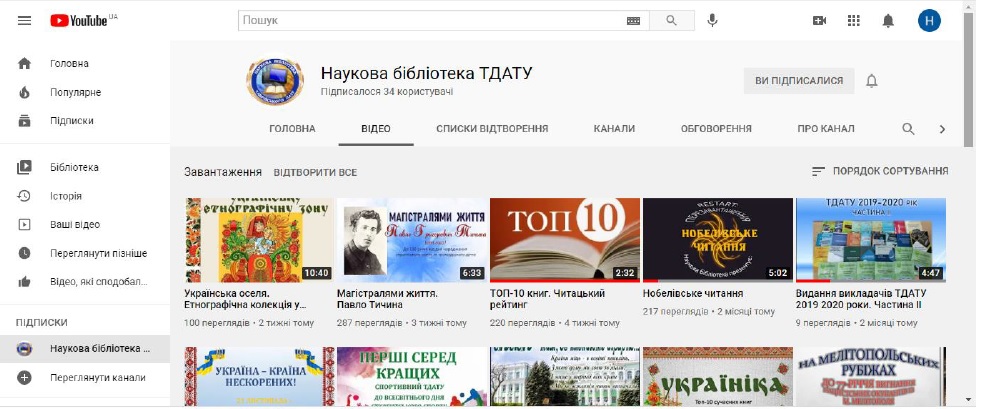Open the hamburger guide menu
Viewport: 983px width, 409px height.
click(24, 21)
